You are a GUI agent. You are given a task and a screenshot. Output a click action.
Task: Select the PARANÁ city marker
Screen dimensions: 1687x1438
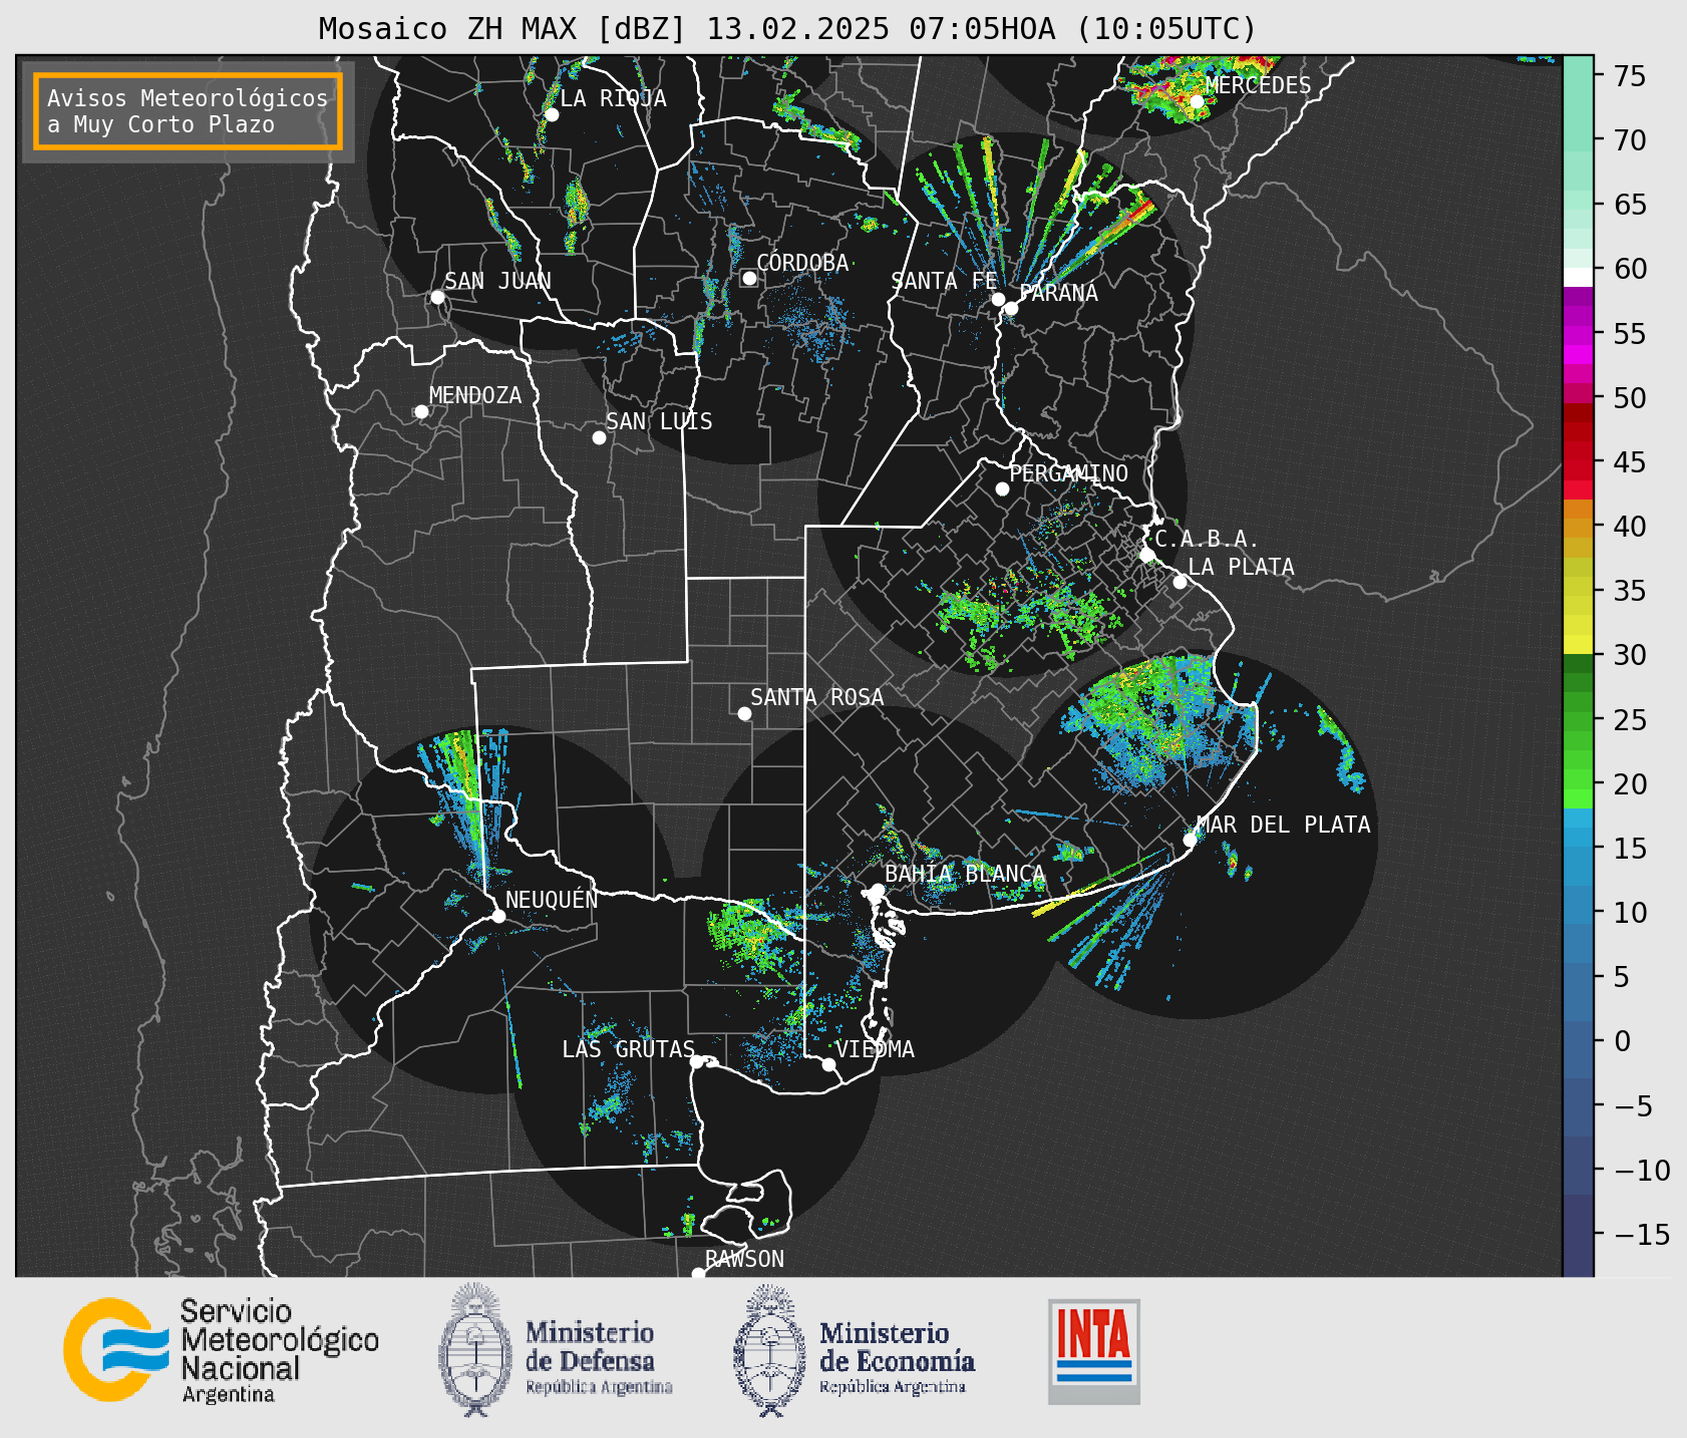(x=1011, y=308)
